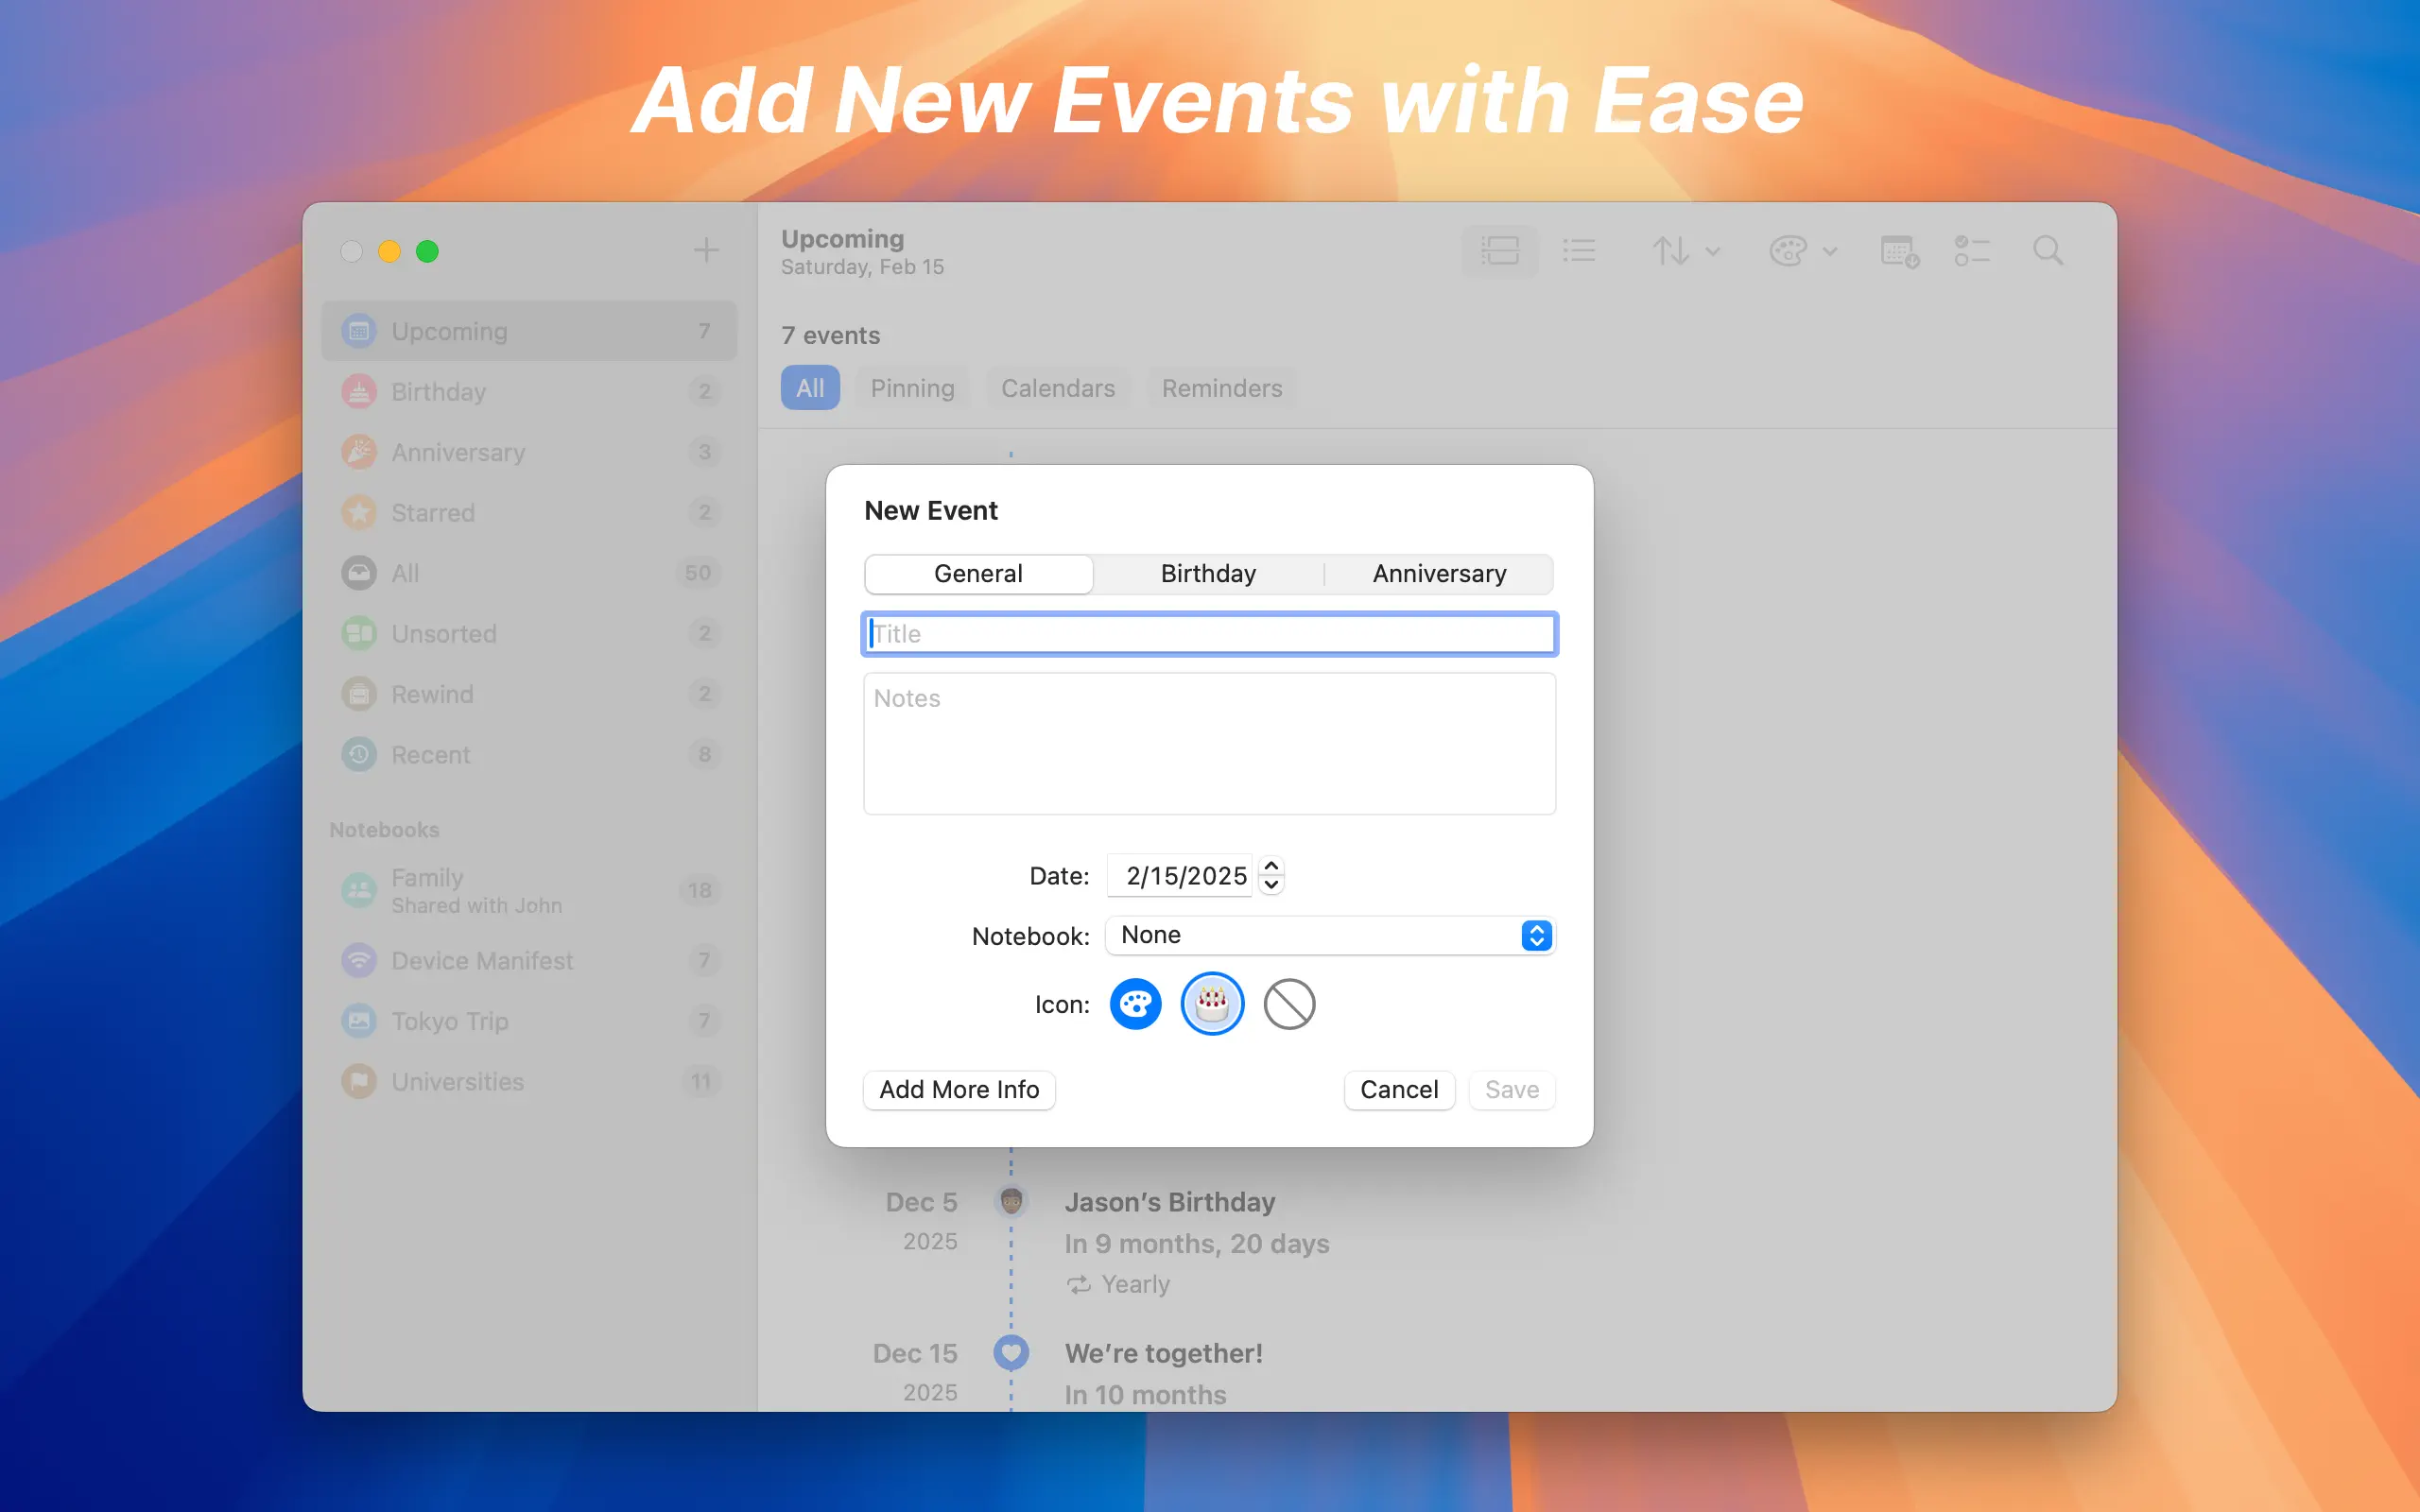Choose the birthday cake emoji icon
The width and height of the screenshot is (2420, 1512).
1212,1003
